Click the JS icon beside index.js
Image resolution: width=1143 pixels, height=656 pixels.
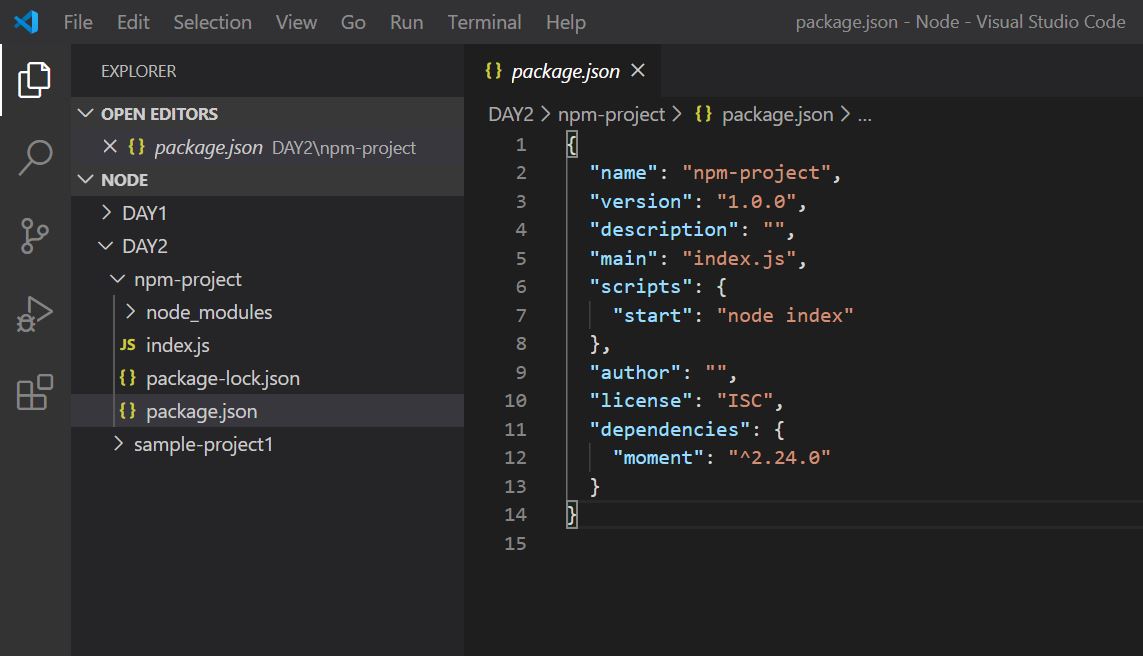pos(128,345)
